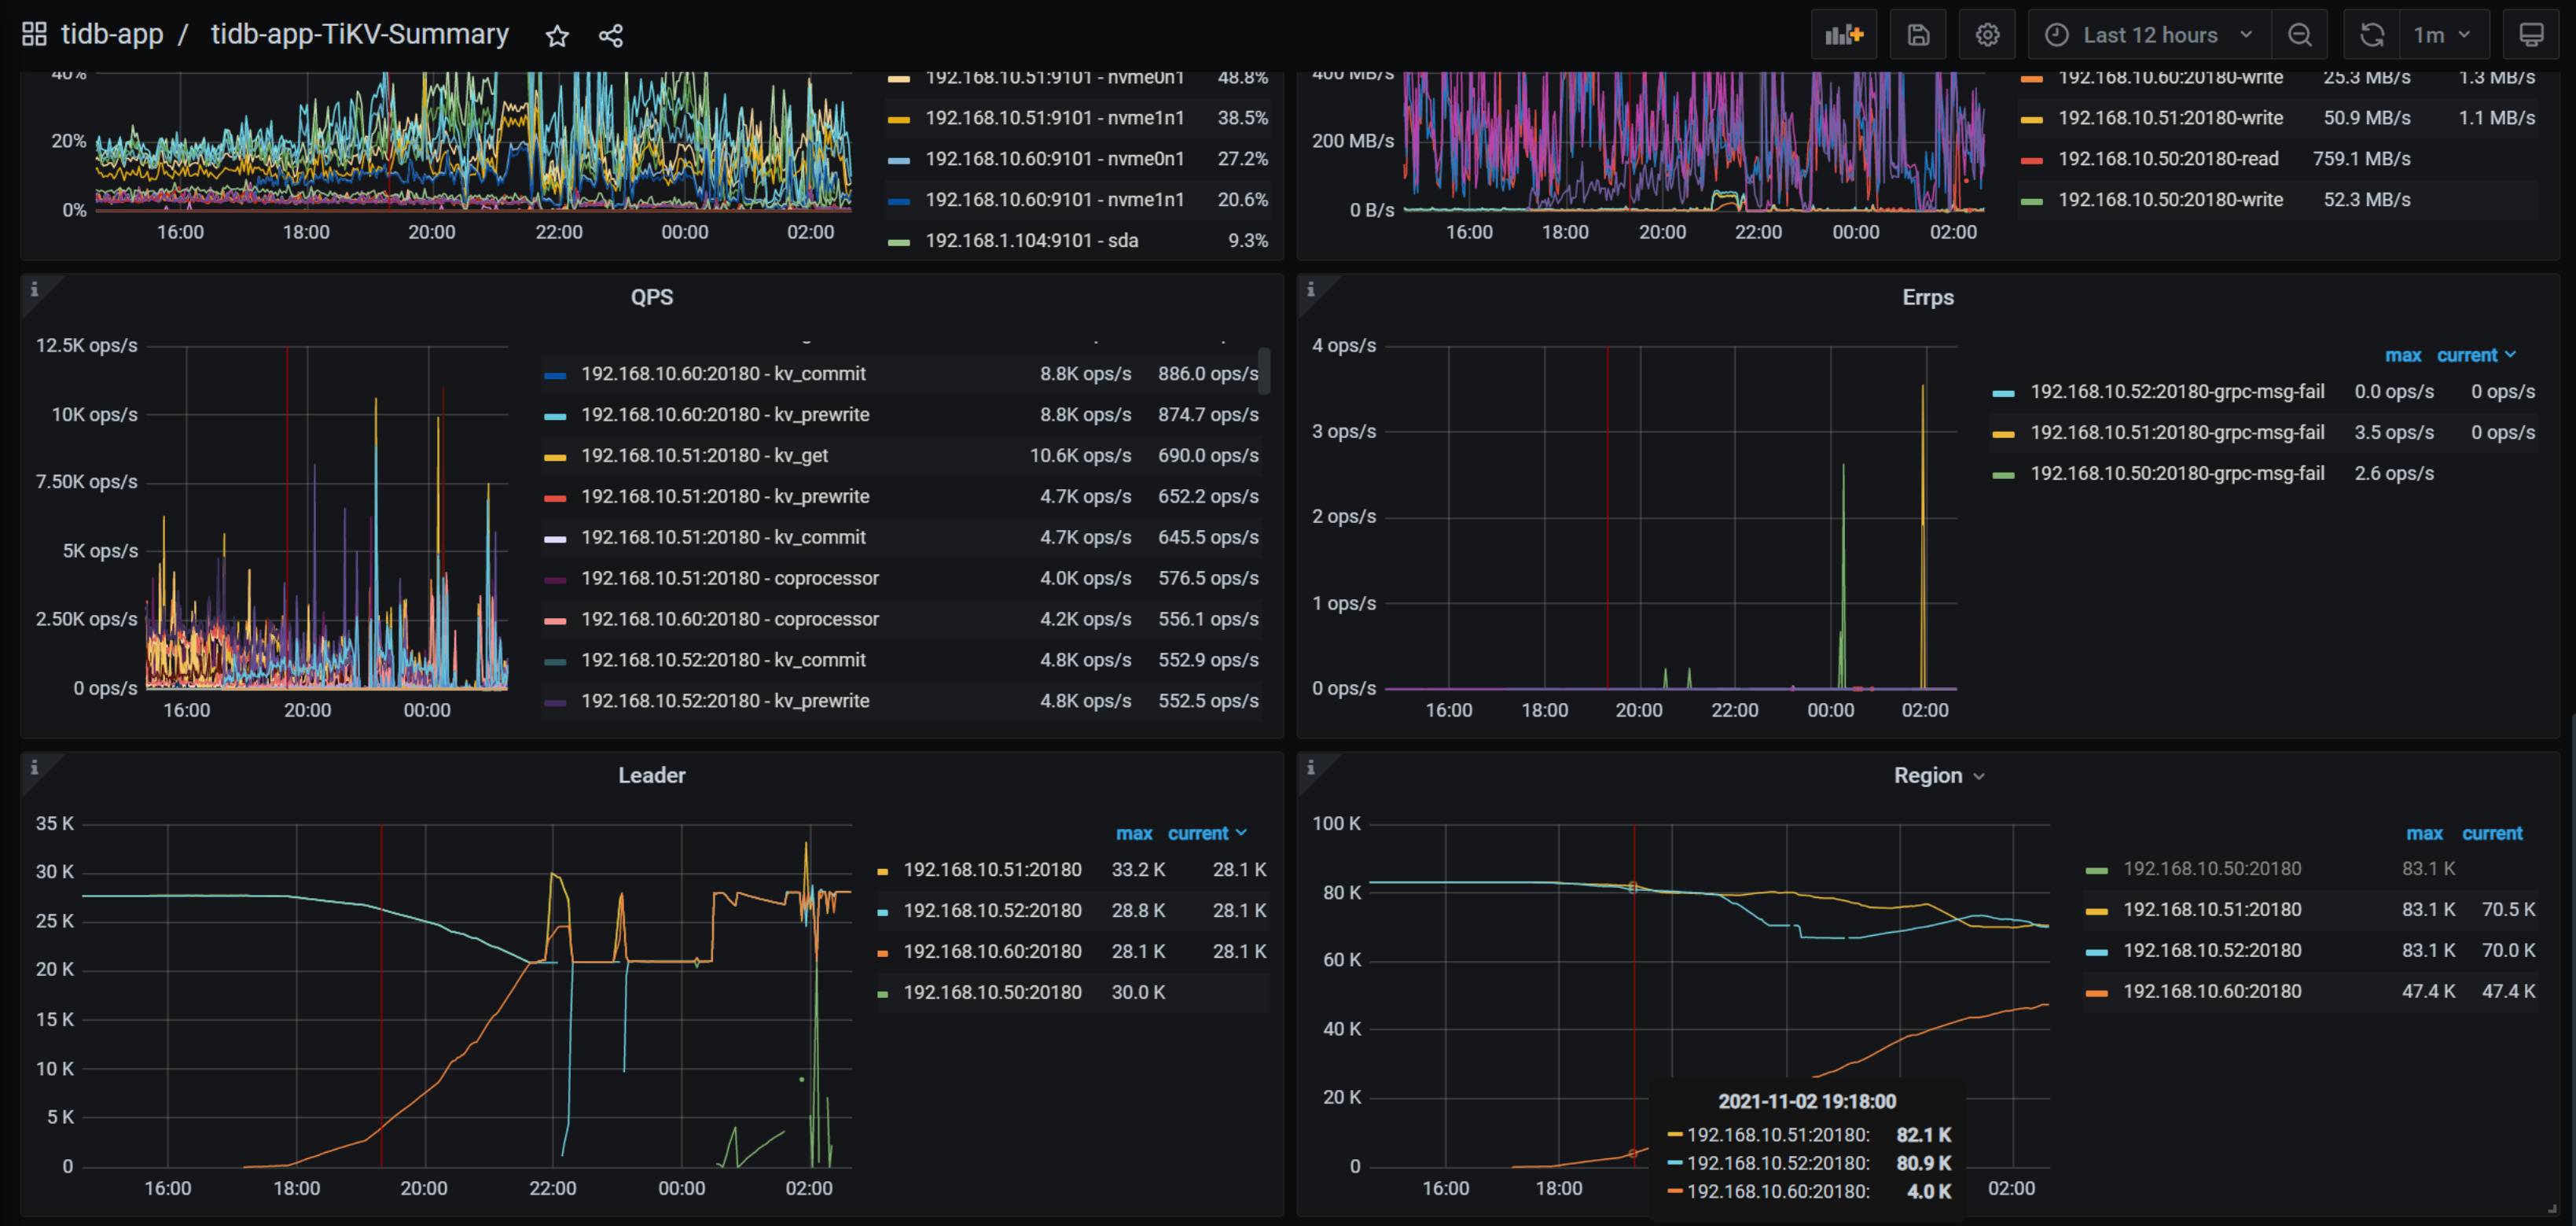Open dashboard settings gear icon
Screen dimensions: 2576x1226
point(1987,35)
